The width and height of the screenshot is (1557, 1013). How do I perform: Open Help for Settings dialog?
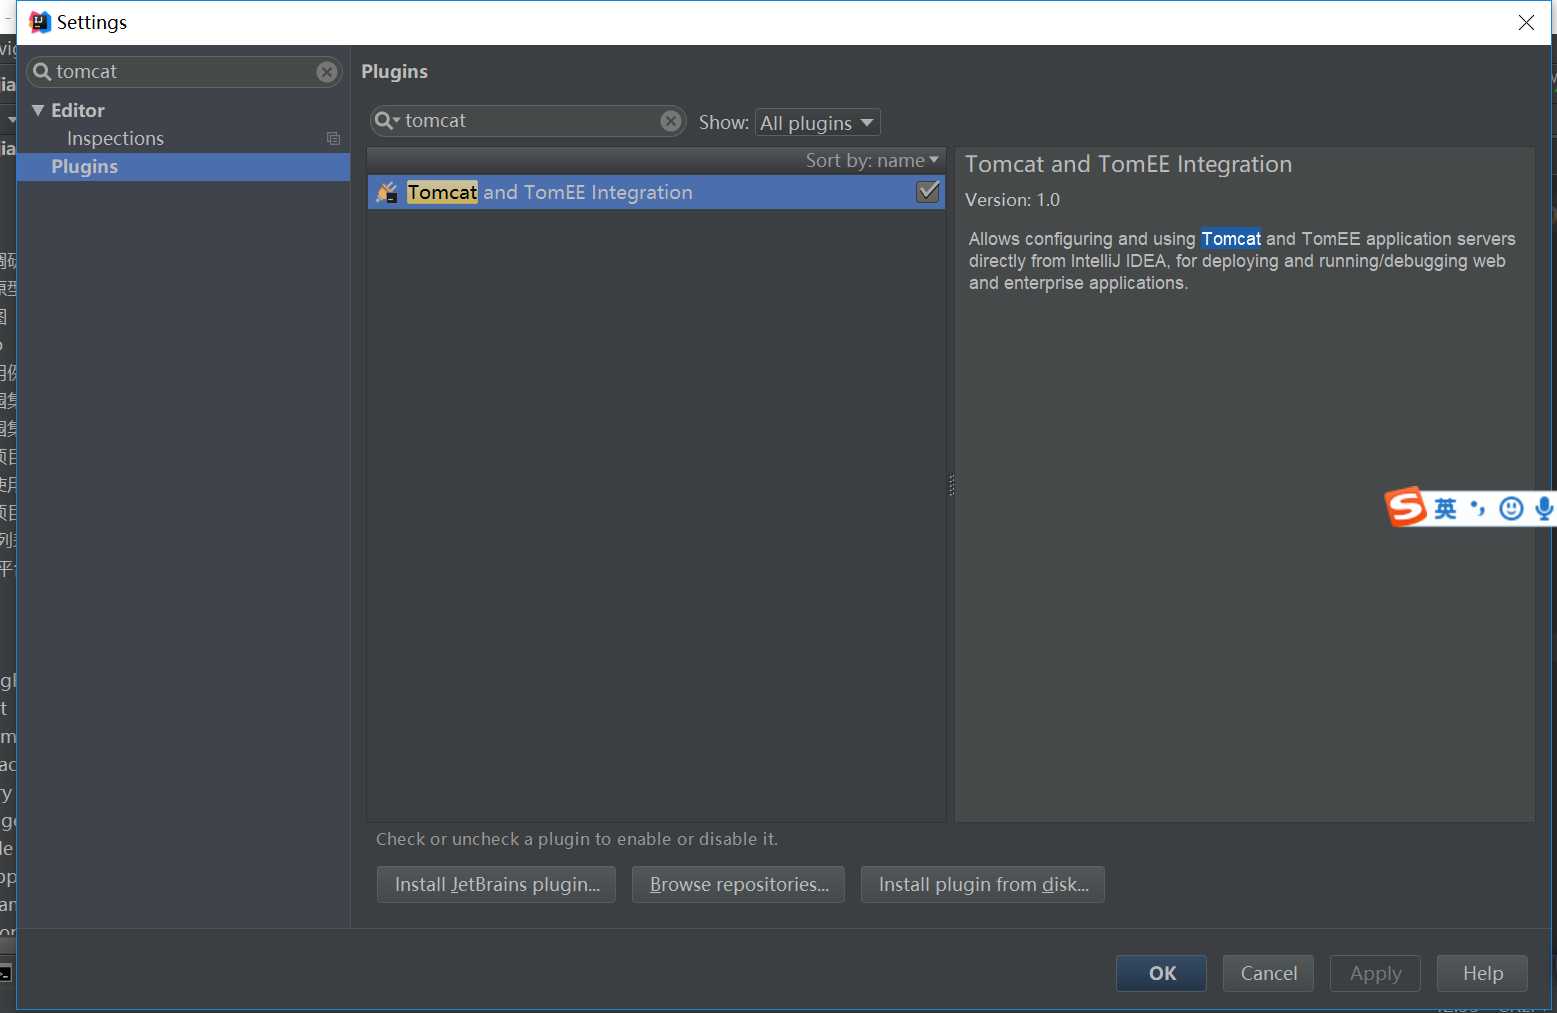coord(1482,973)
